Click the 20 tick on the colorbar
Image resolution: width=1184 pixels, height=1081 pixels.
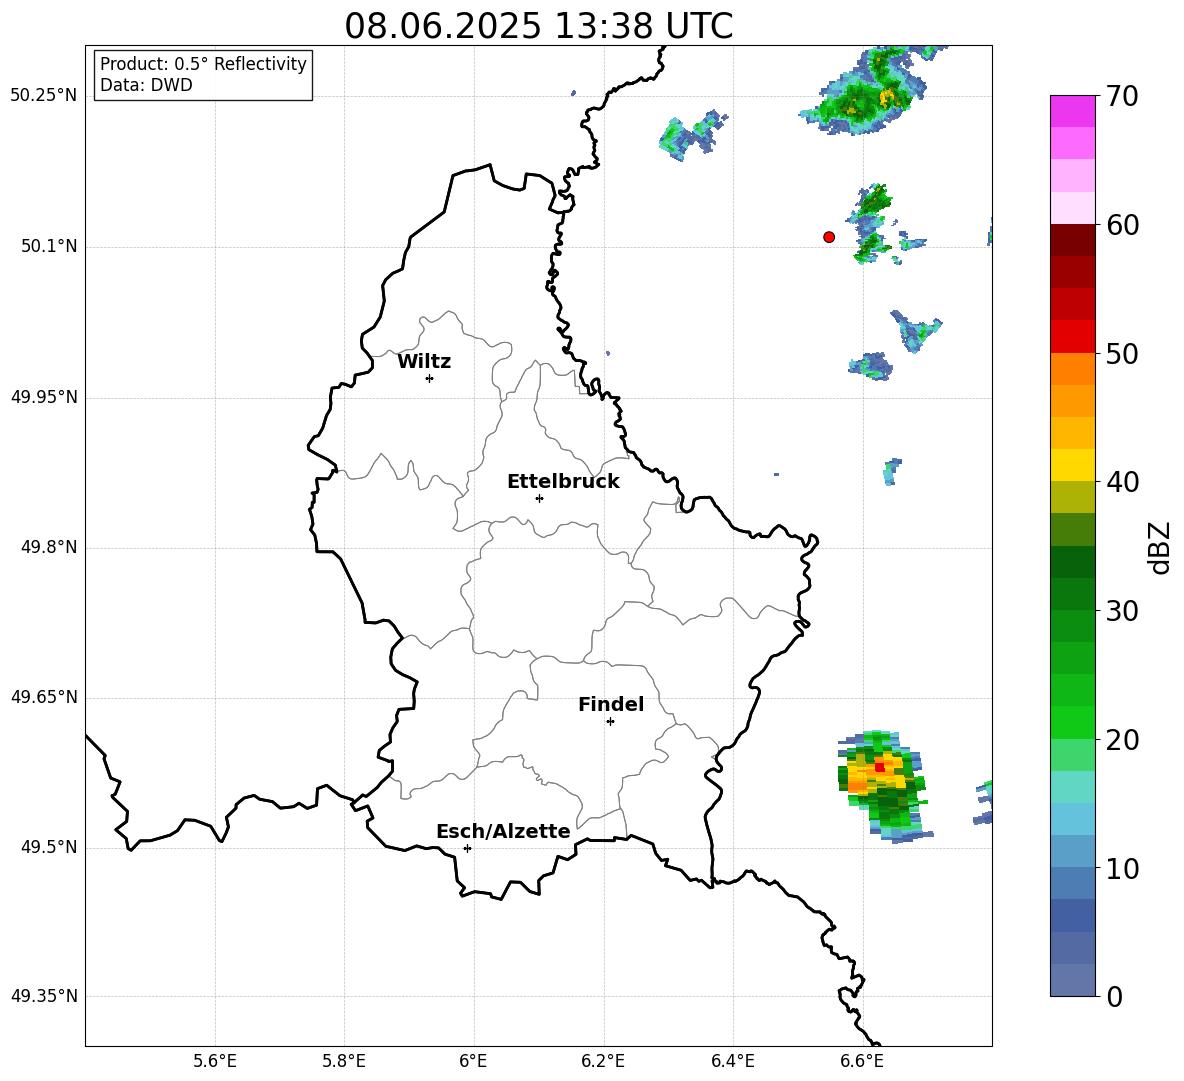1122,740
